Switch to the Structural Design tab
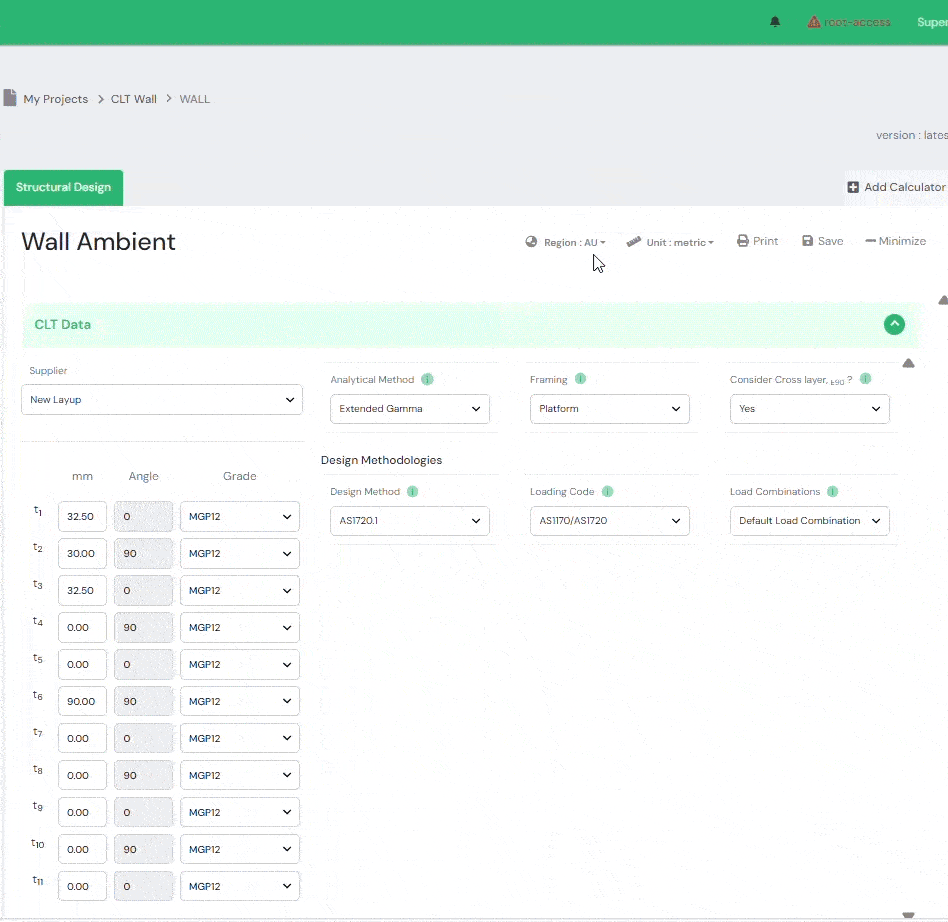The image size is (948, 922). (x=63, y=188)
